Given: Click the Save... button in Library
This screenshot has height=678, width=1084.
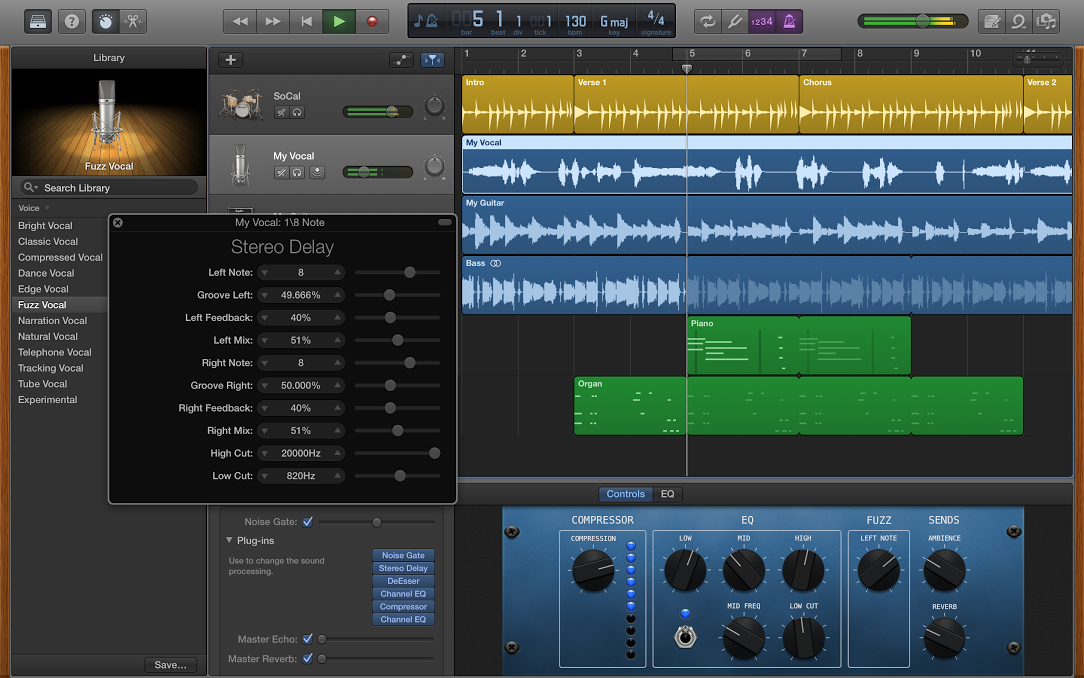Looking at the screenshot, I should click(x=170, y=665).
